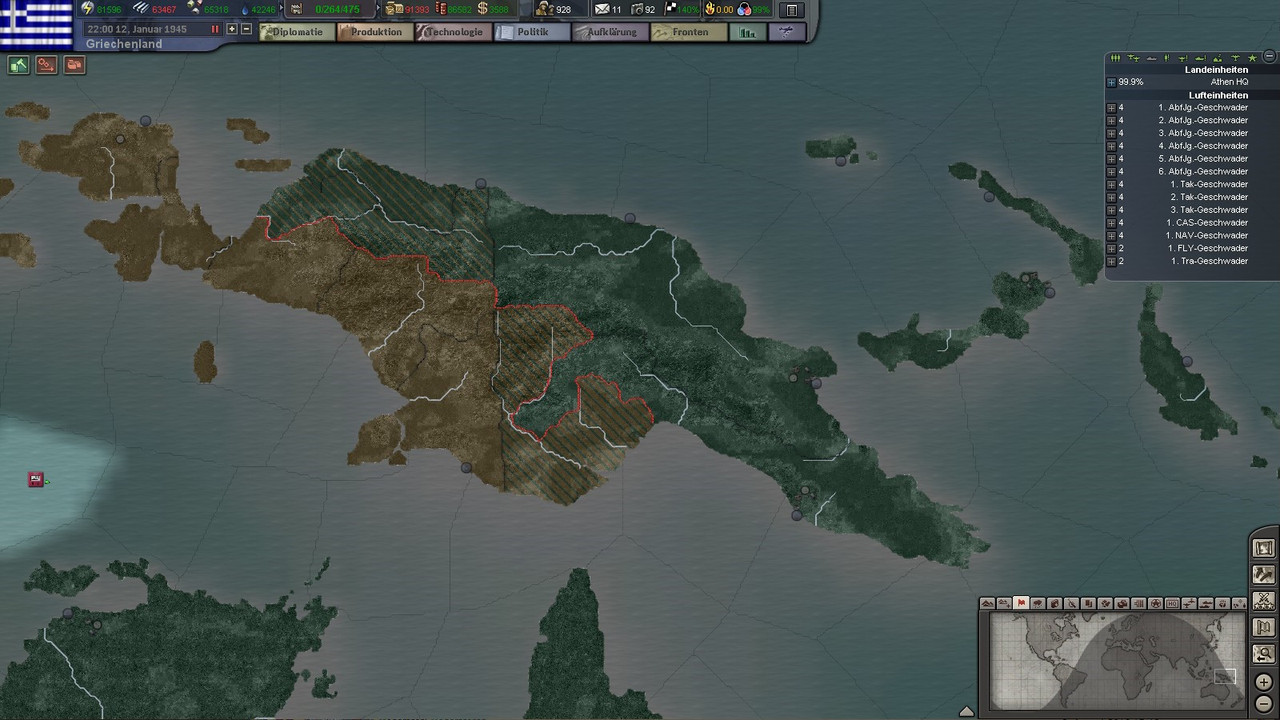This screenshot has width=1280, height=720.
Task: Open the Technologie tab
Action: click(x=453, y=32)
